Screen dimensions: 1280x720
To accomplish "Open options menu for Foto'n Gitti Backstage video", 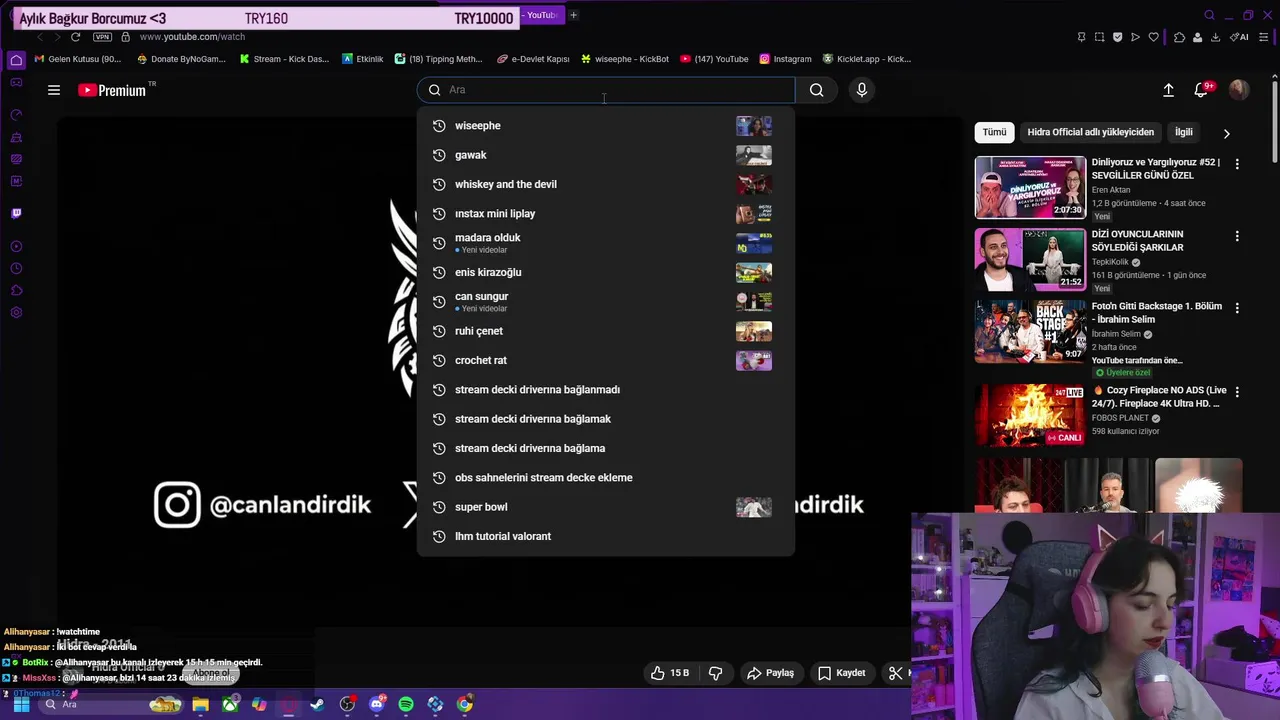I will (1237, 308).
